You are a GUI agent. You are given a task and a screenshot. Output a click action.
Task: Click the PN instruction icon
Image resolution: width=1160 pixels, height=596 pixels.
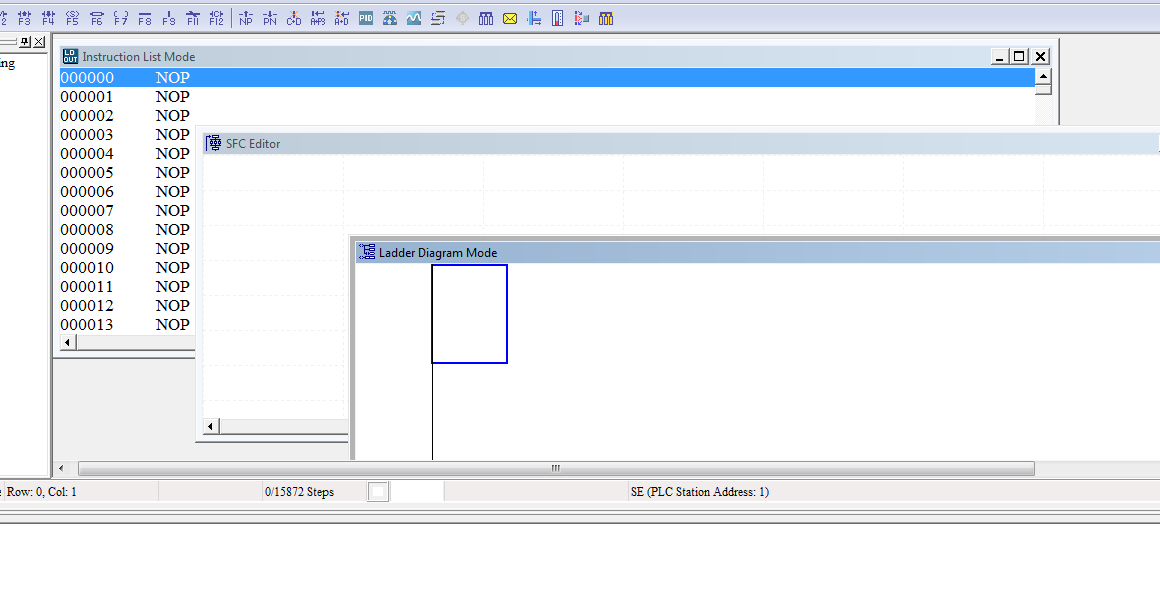click(270, 18)
